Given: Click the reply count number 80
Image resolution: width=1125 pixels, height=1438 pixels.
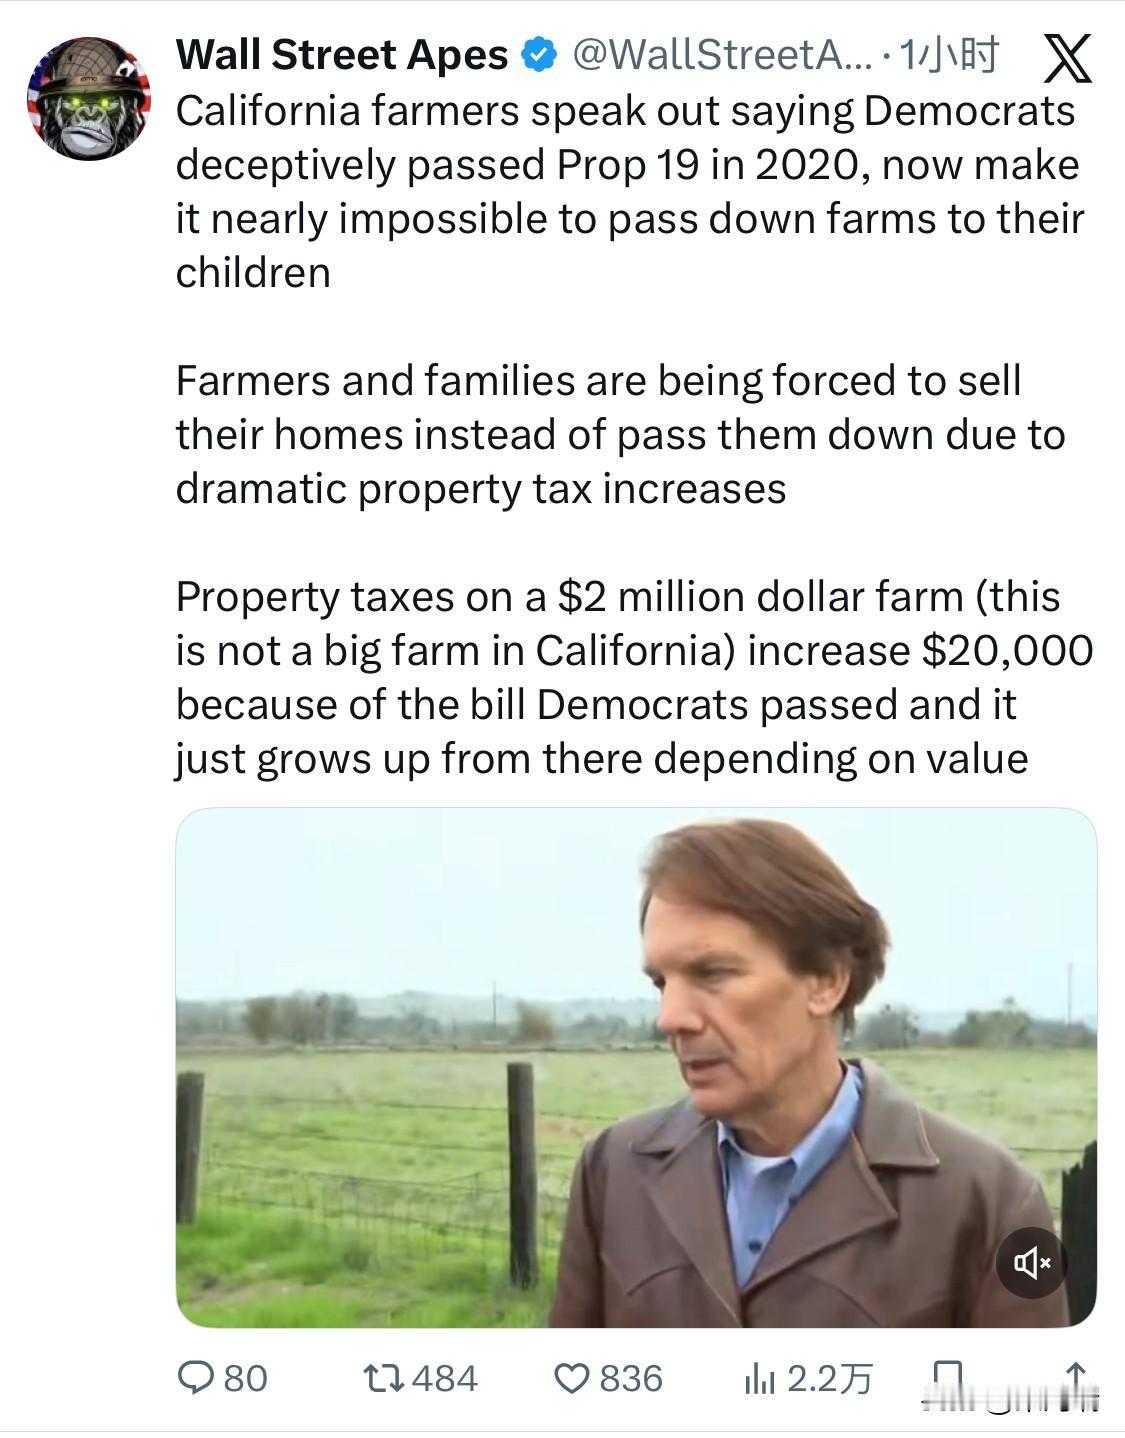Looking at the screenshot, I should coord(245,1378).
